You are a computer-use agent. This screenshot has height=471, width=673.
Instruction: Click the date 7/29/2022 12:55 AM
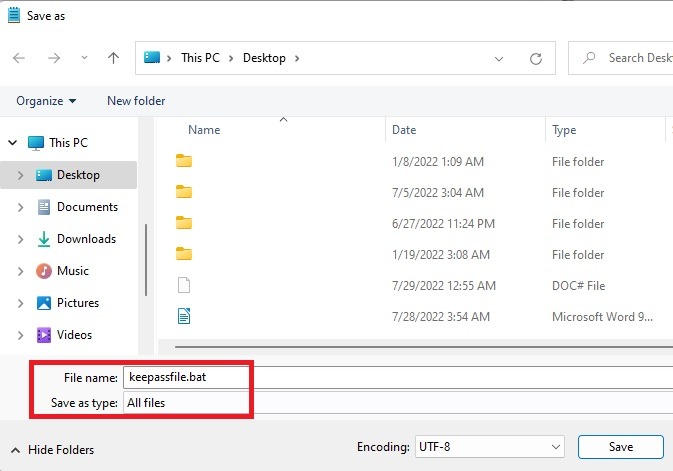point(444,286)
